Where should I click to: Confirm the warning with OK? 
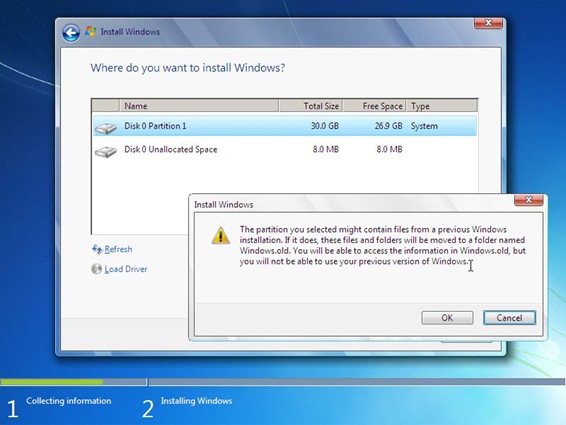[x=447, y=318]
